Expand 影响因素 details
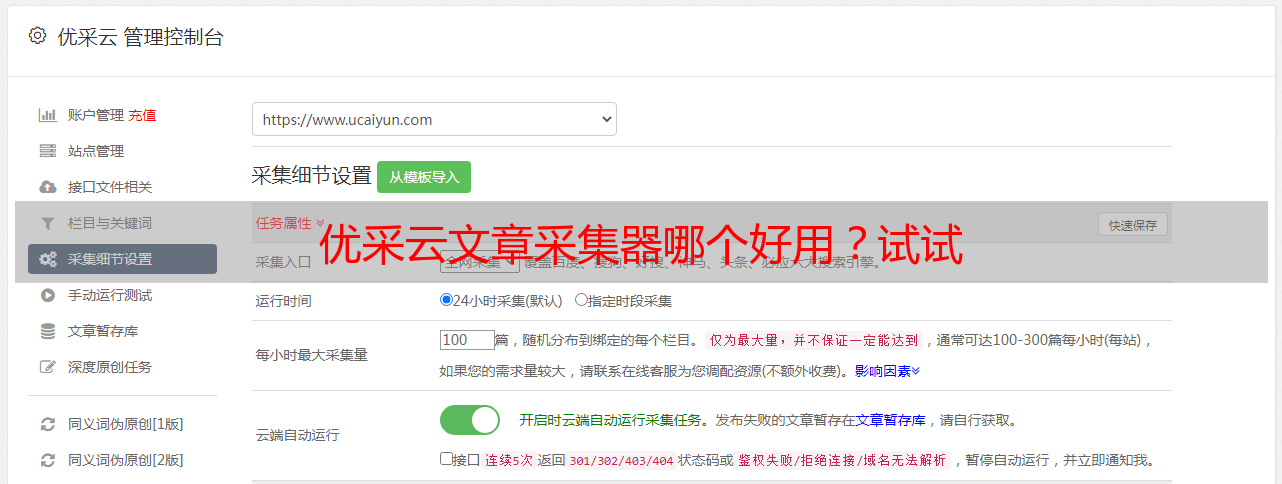Screen dimensions: 1282x484 click(x=887, y=371)
